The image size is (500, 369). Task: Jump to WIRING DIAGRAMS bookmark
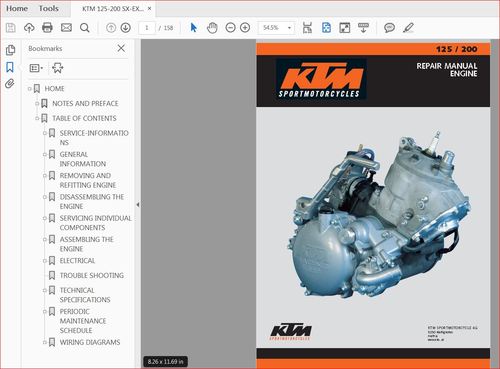90,342
